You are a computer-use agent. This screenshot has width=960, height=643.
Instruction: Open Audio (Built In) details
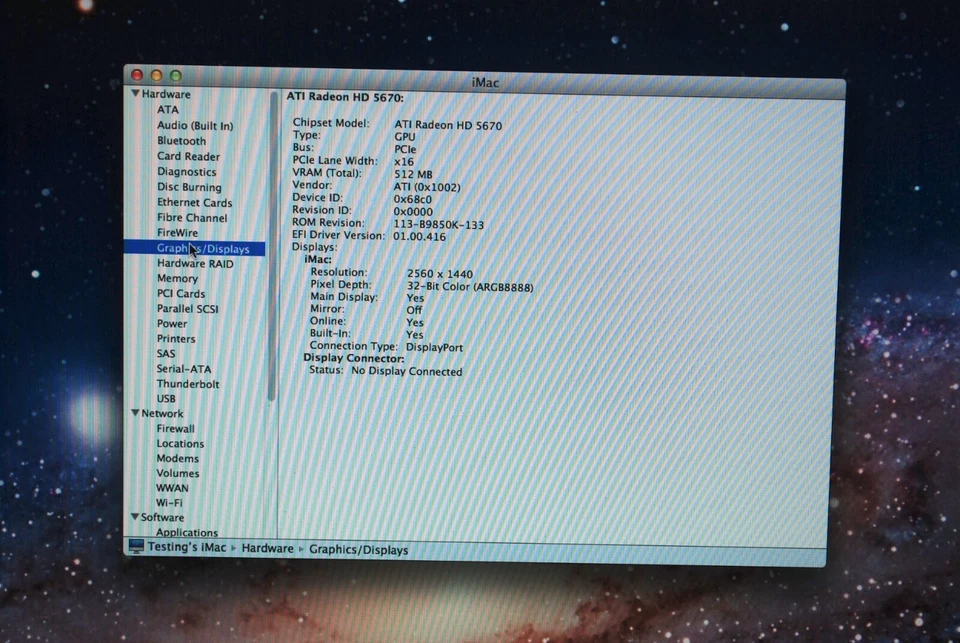195,125
